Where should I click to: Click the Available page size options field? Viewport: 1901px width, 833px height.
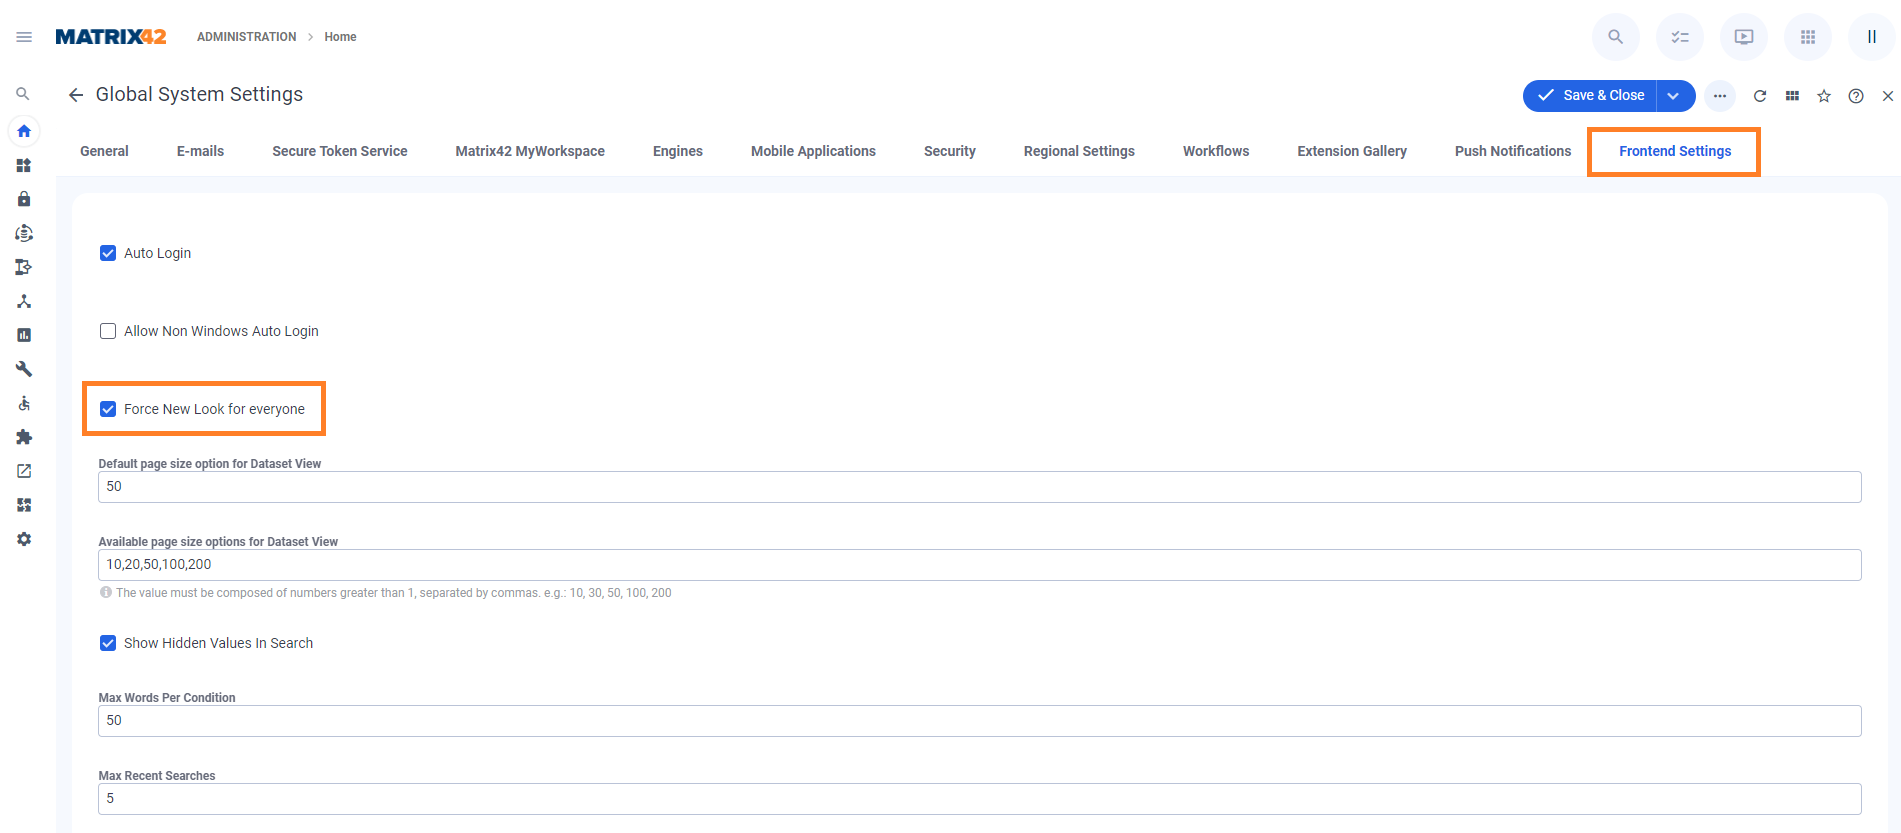pyautogui.click(x=980, y=565)
